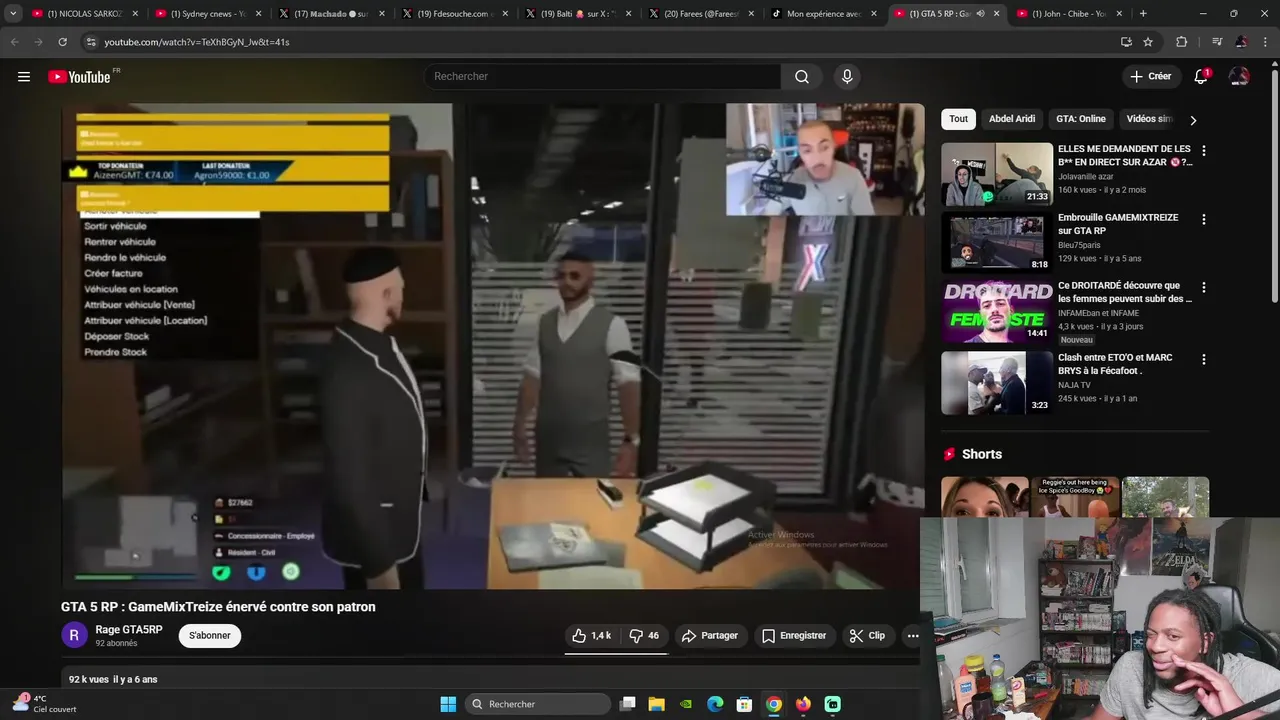The height and width of the screenshot is (720, 1280).
Task: Open options for "ELLES ME DEMANDENT" video
Action: click(x=1203, y=151)
